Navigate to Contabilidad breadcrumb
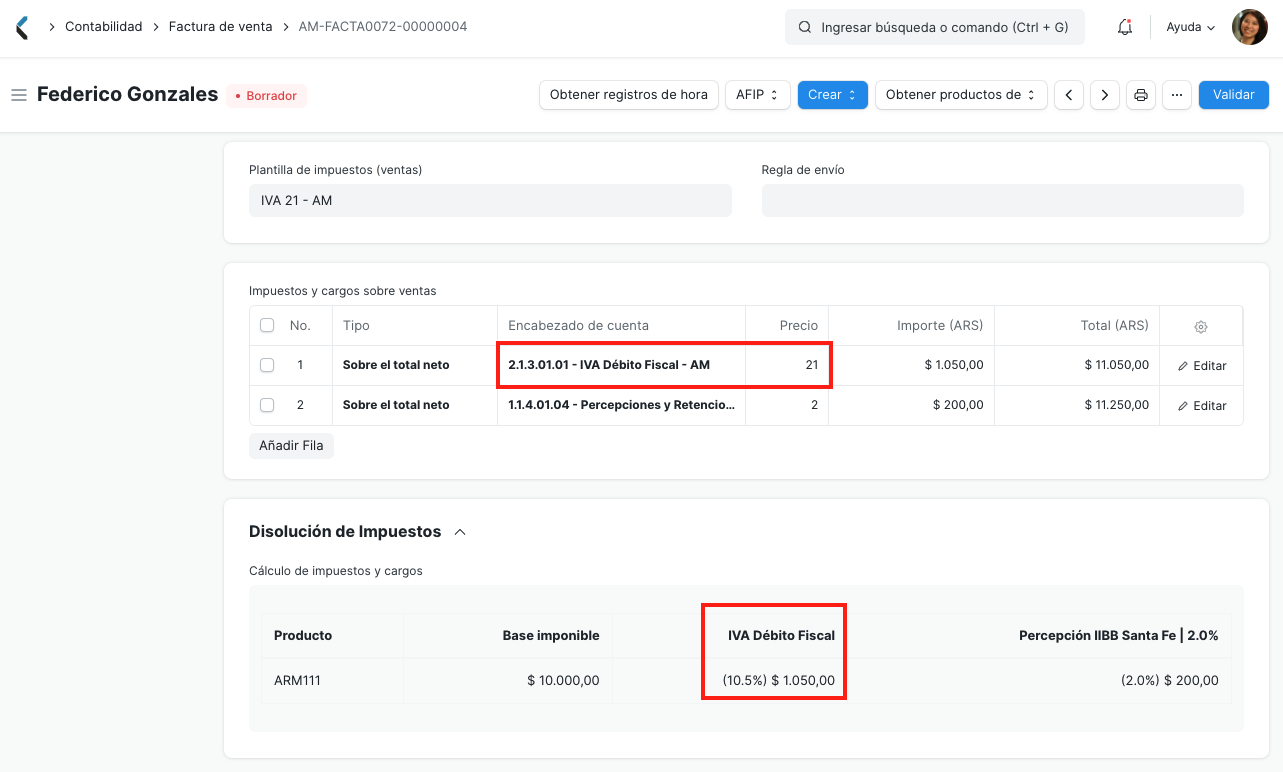The width and height of the screenshot is (1283, 772). 104,27
